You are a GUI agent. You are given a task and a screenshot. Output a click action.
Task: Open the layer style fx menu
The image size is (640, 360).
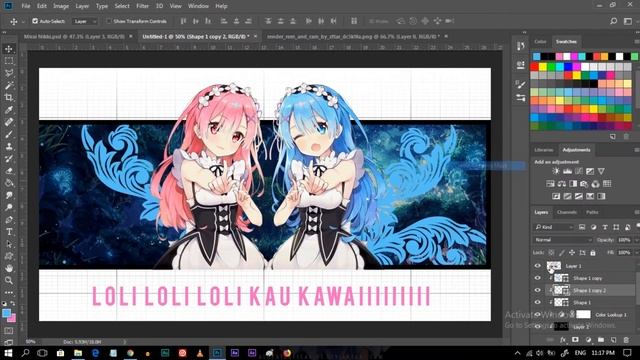563,340
